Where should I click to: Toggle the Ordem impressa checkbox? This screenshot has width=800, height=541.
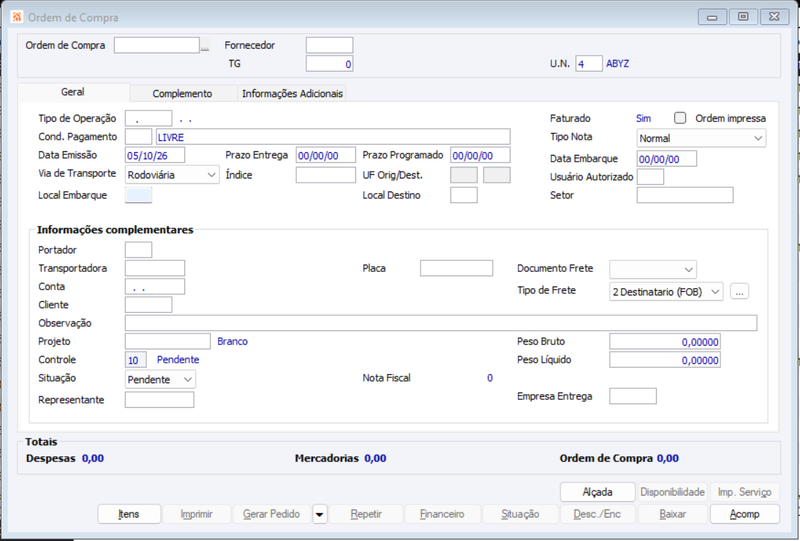[x=680, y=118]
